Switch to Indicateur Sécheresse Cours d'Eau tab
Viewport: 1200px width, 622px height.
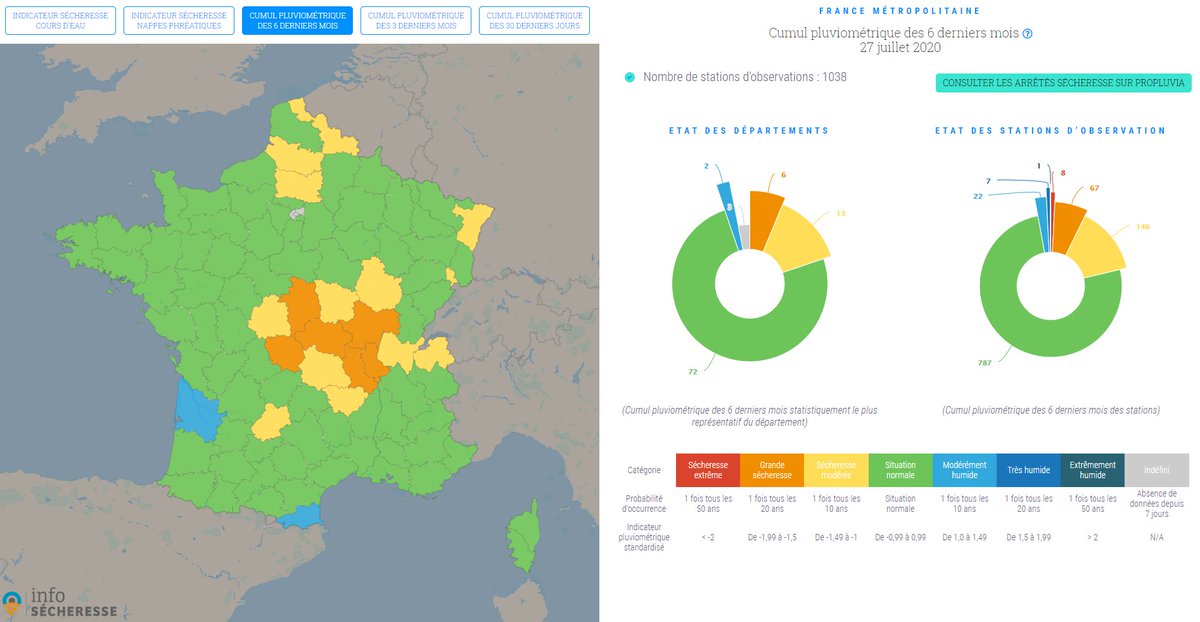pyautogui.click(x=59, y=21)
